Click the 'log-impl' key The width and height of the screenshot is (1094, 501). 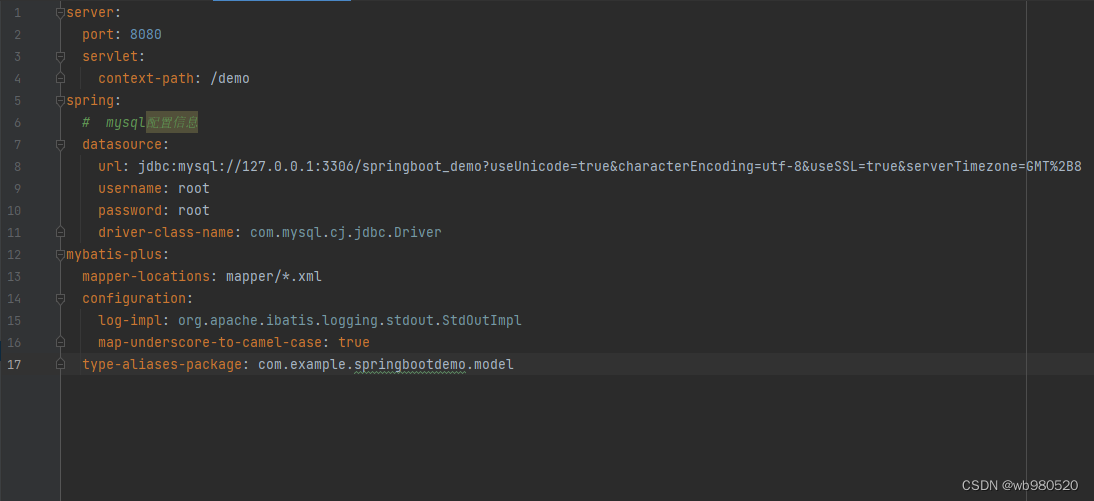pos(130,320)
